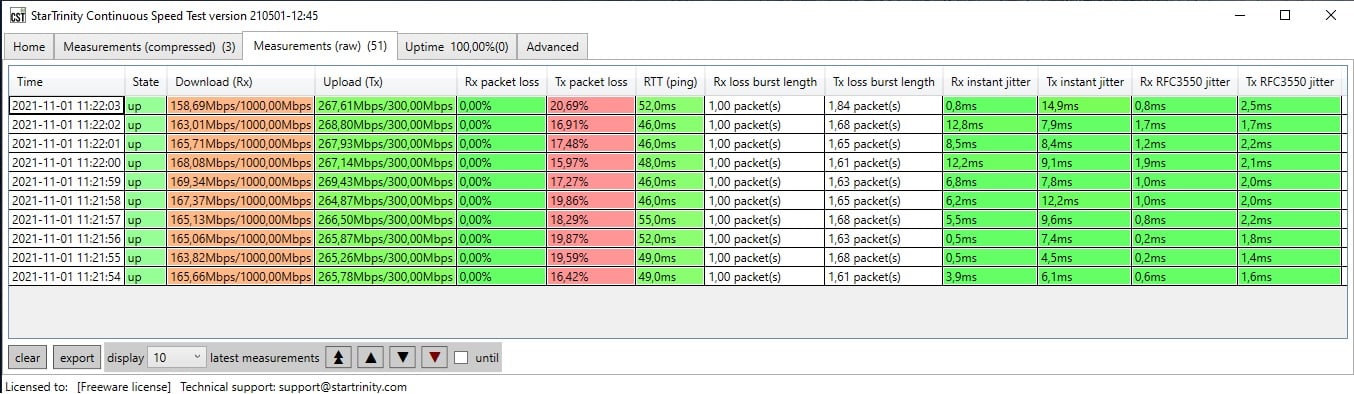Click the dark red down arrow button
Screen dimensions: 1354x394
pos(433,357)
